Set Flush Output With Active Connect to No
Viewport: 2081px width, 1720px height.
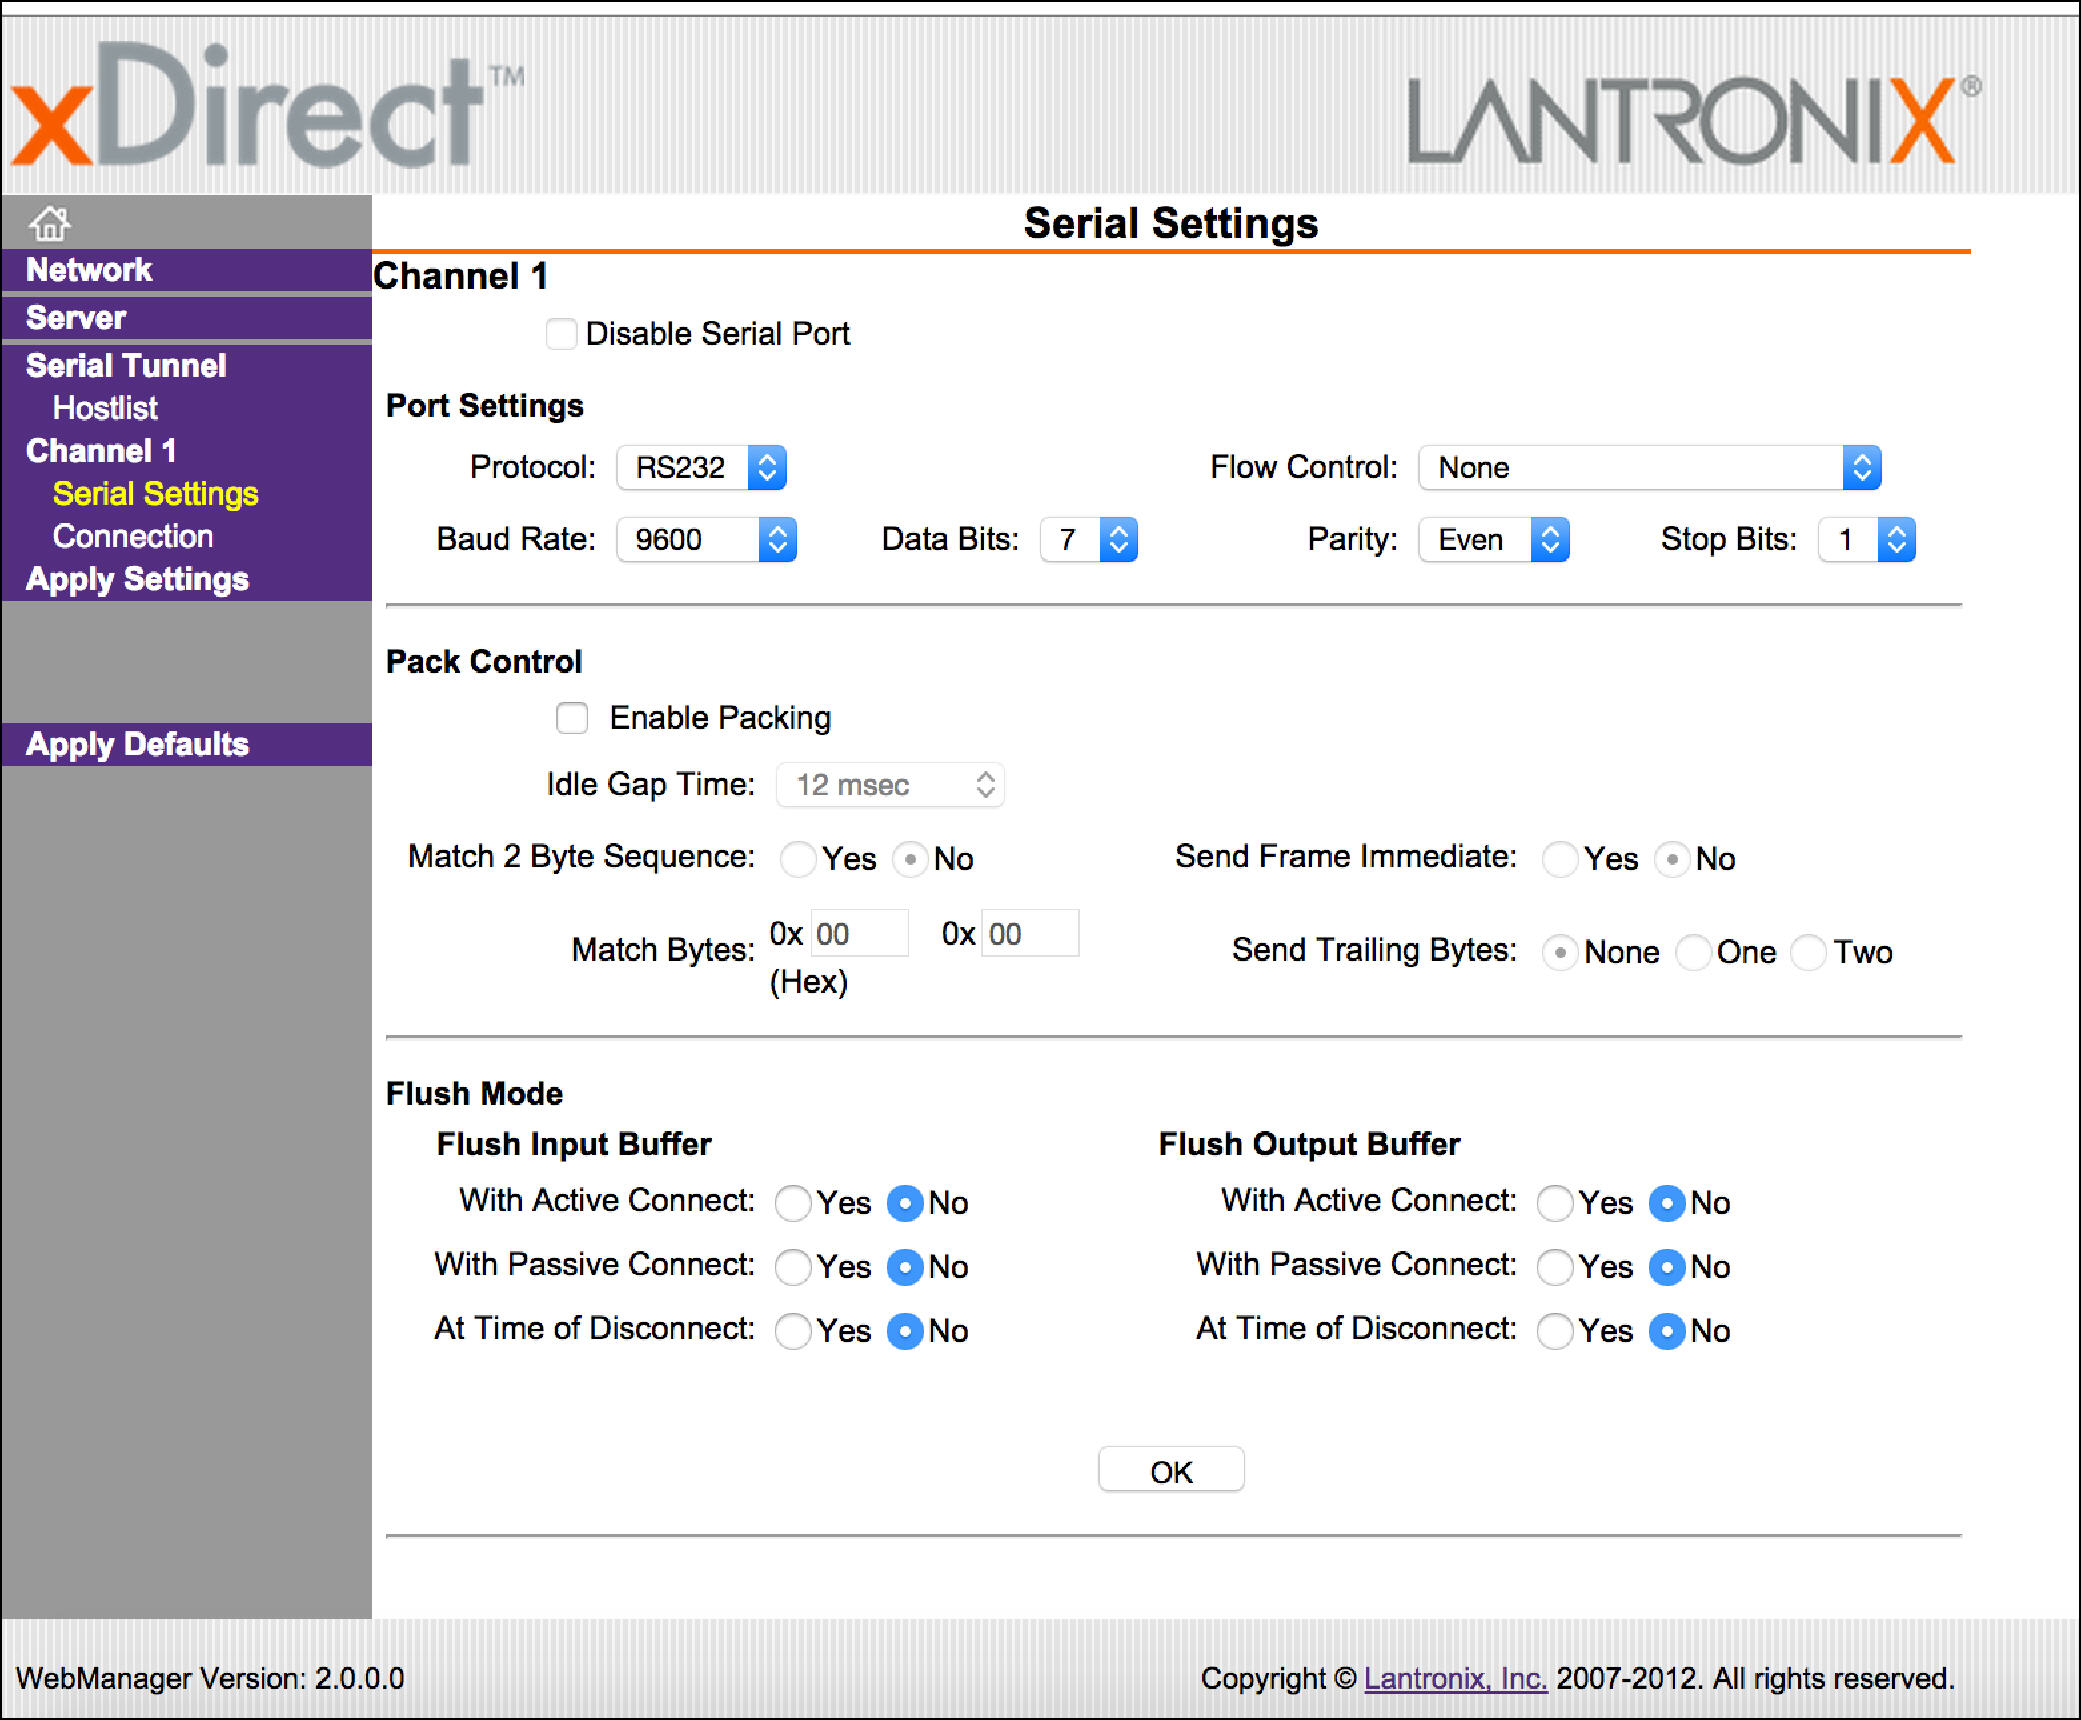(x=1667, y=1203)
